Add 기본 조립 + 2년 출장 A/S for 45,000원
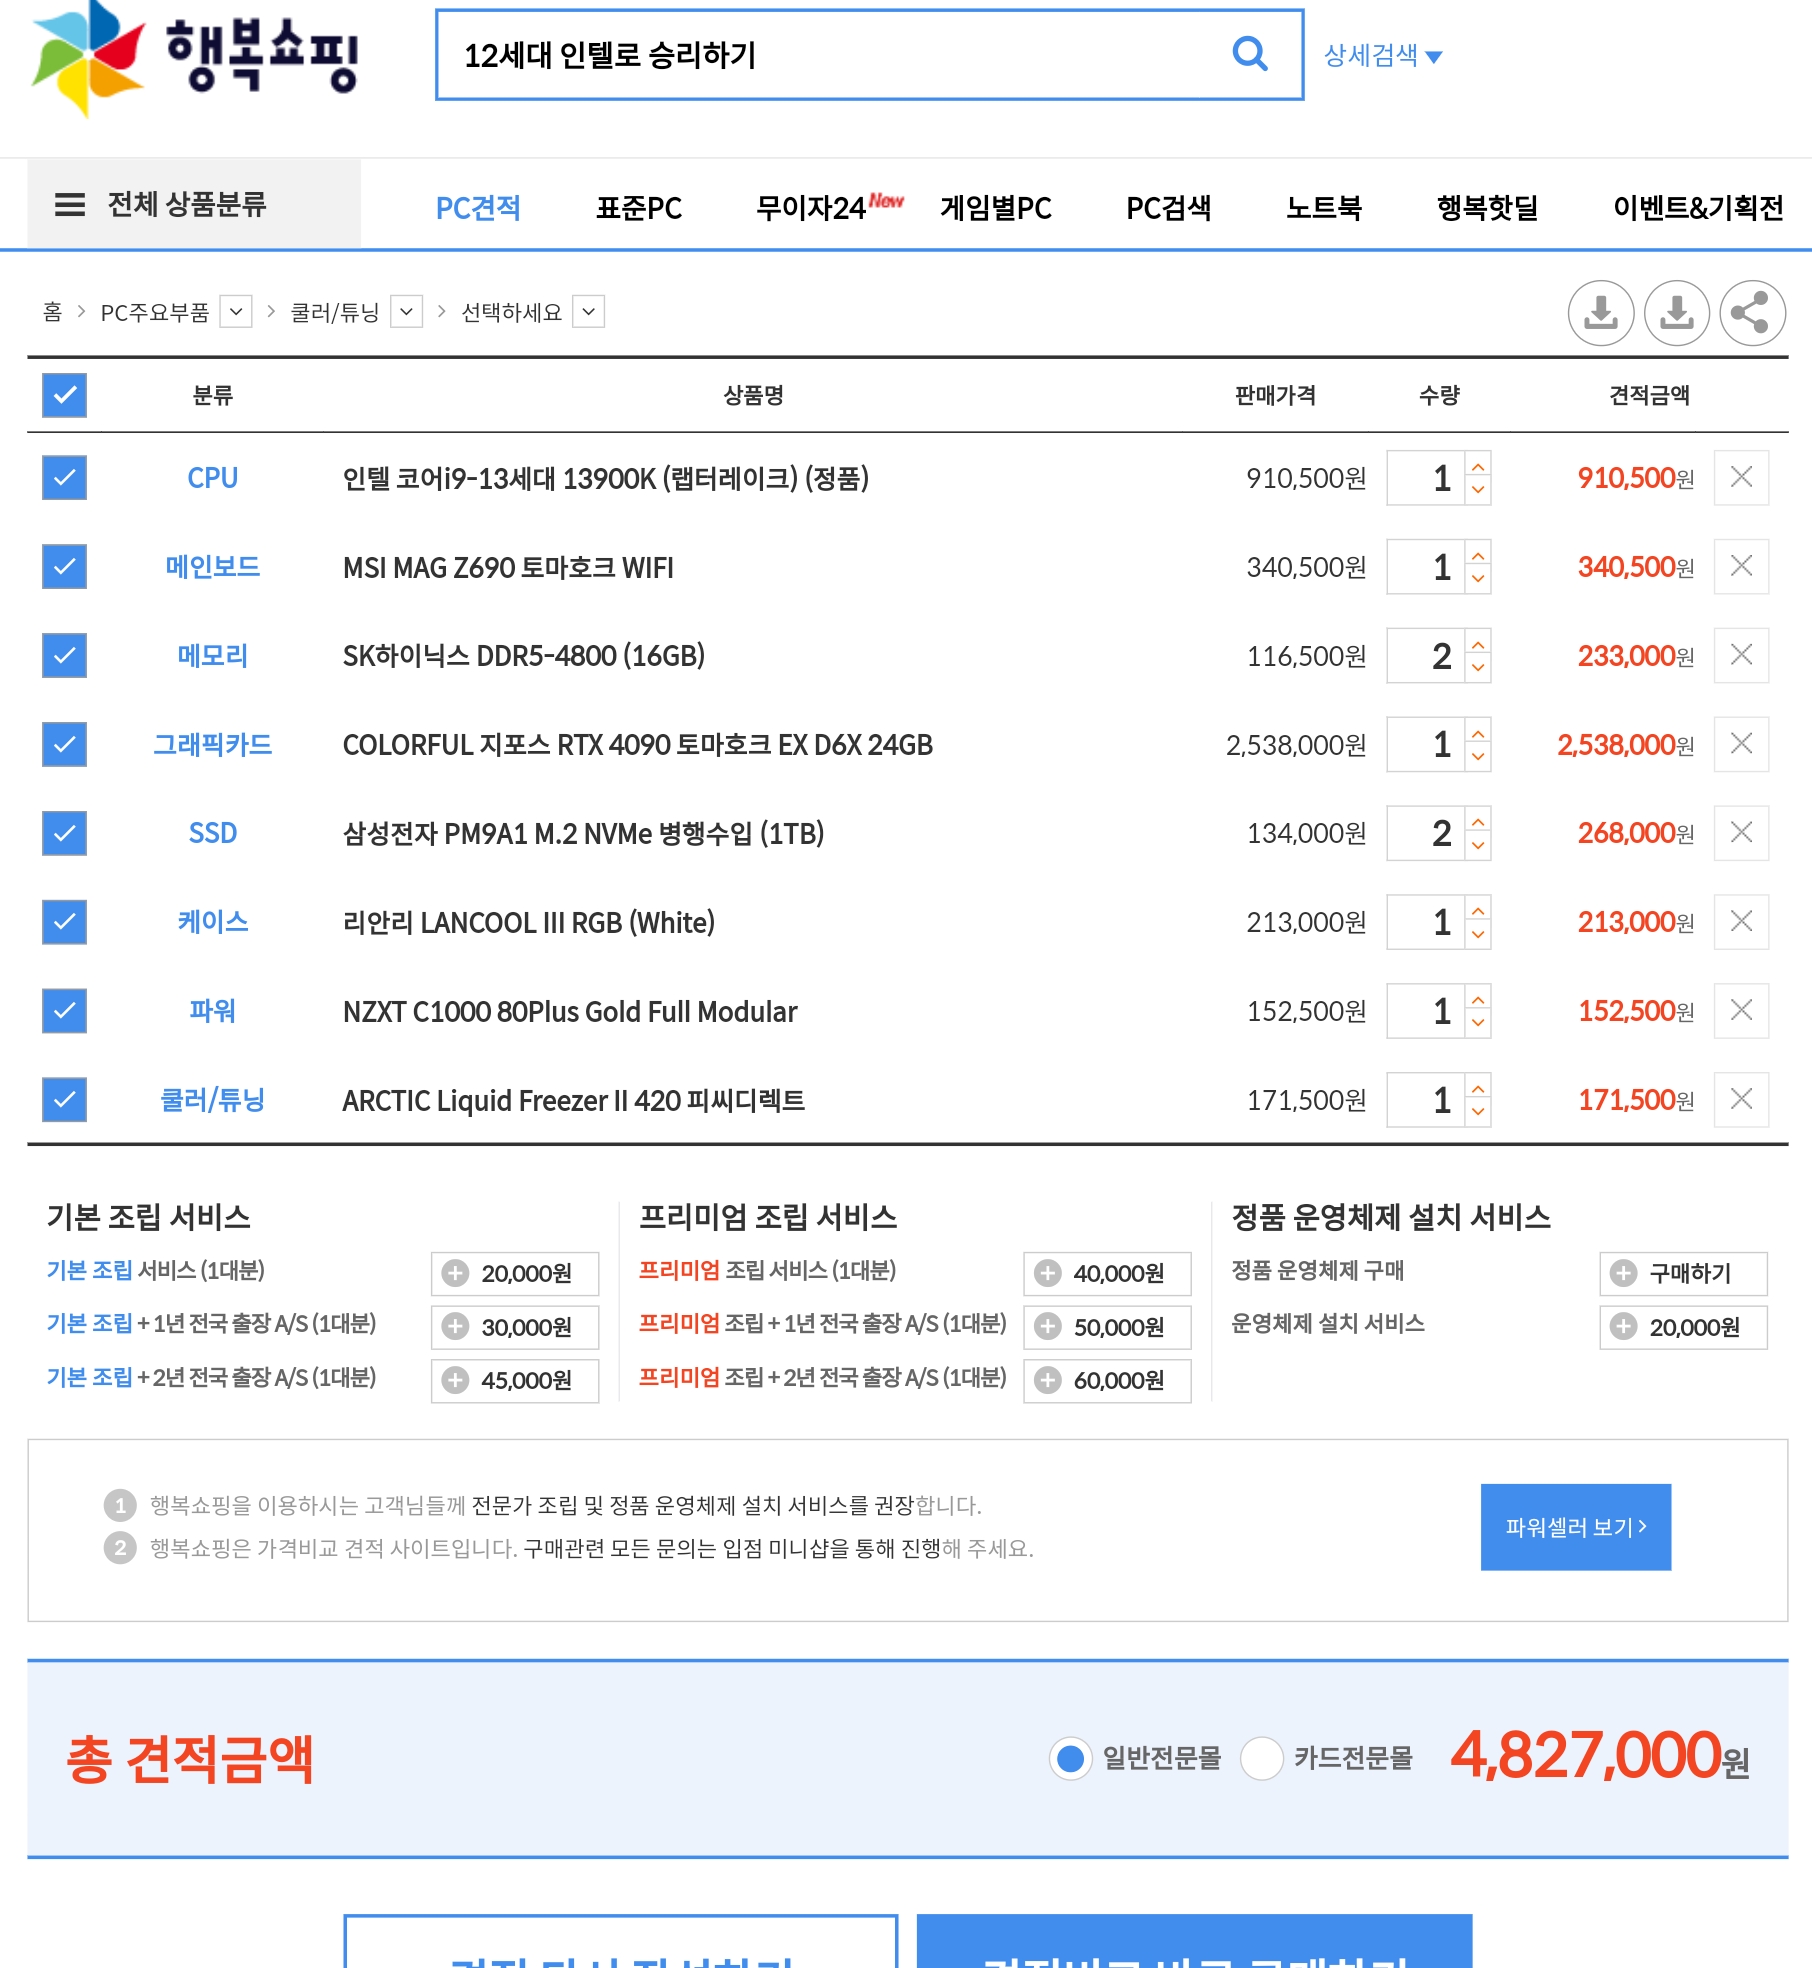Screen dimensions: 1812x1968 click(x=515, y=1381)
